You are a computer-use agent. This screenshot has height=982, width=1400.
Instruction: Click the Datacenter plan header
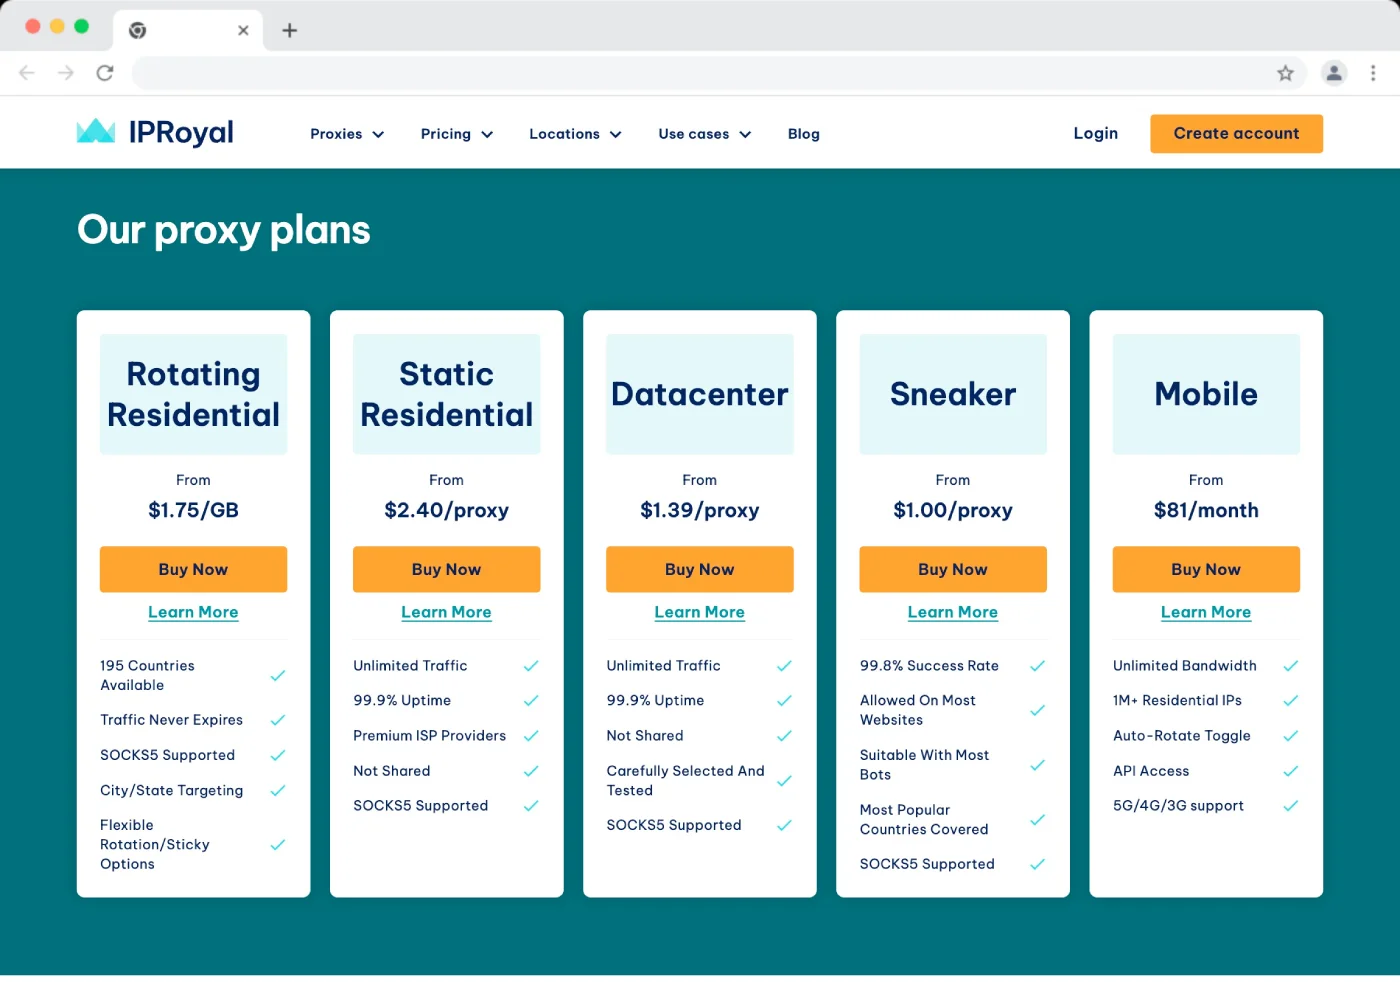[x=699, y=394]
